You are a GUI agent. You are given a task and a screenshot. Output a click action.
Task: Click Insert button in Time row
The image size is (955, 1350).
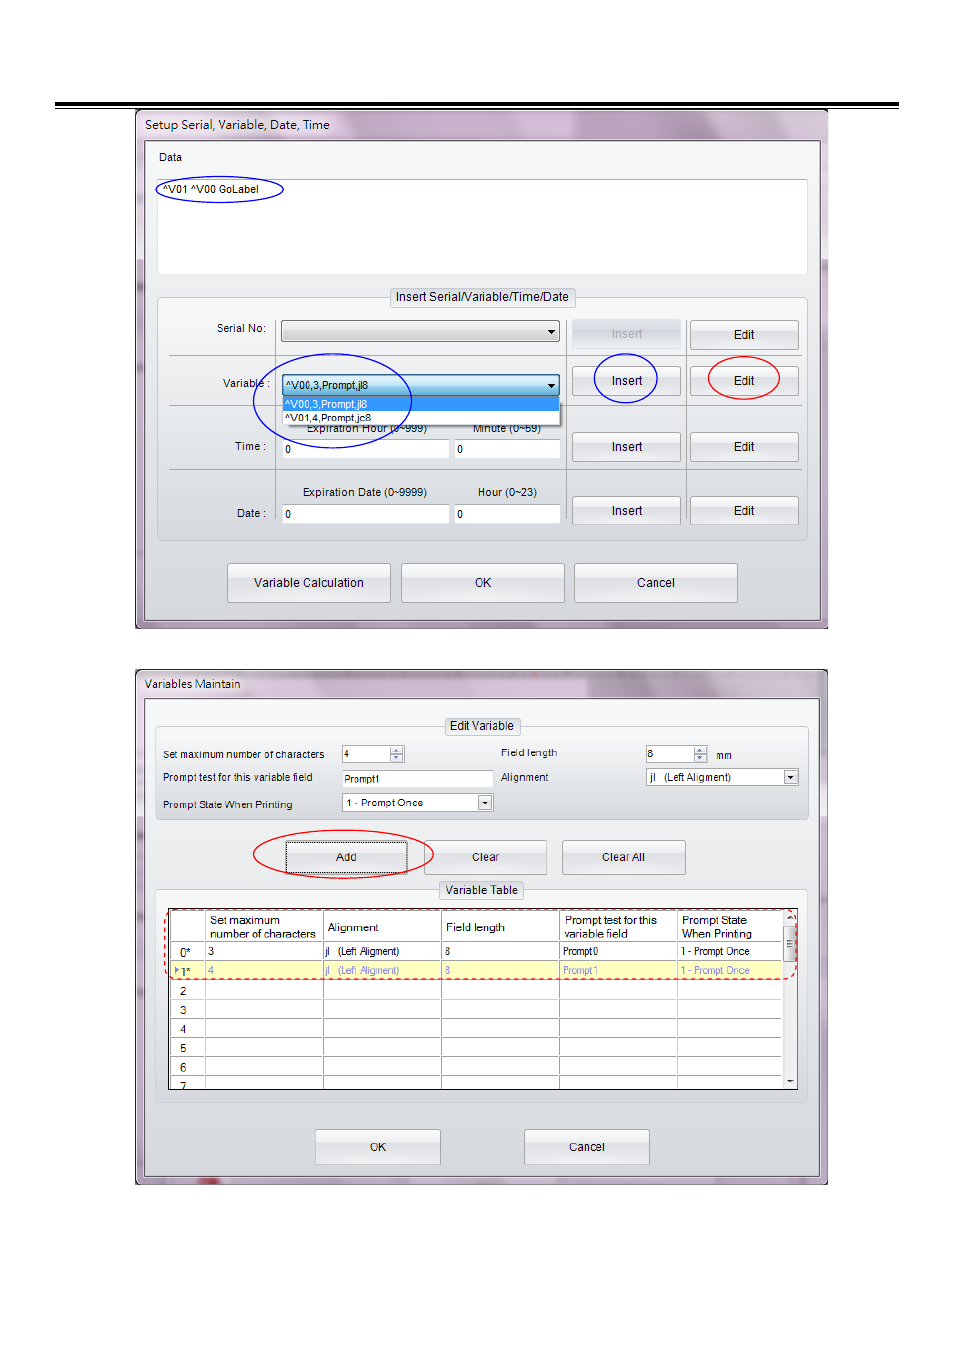(626, 447)
